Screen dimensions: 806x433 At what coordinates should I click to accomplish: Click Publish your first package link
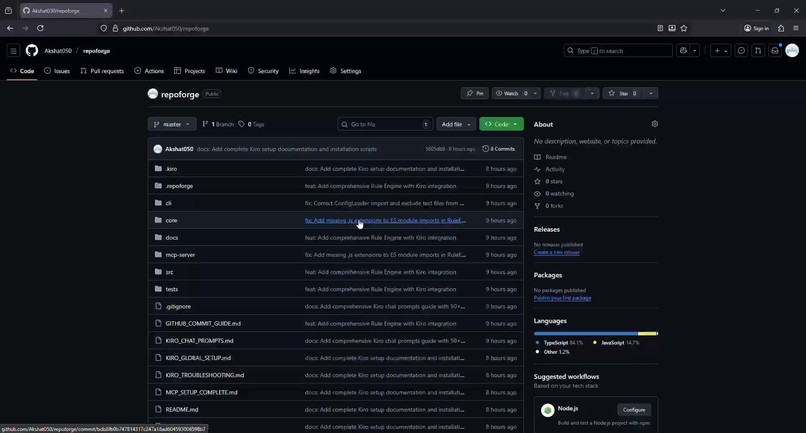[562, 298]
